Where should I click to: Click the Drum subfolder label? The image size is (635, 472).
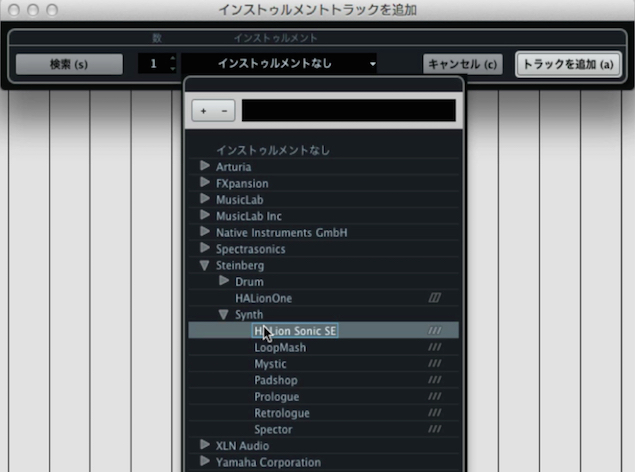coord(249,282)
